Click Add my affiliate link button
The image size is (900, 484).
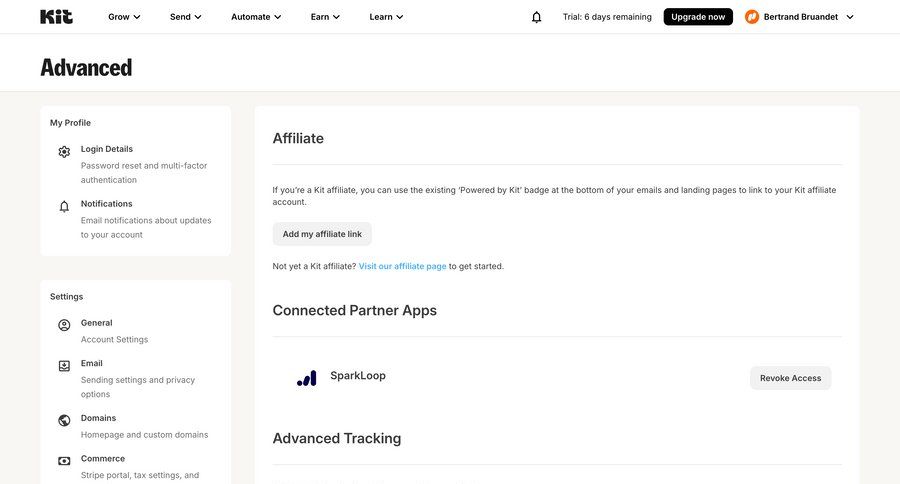click(322, 234)
